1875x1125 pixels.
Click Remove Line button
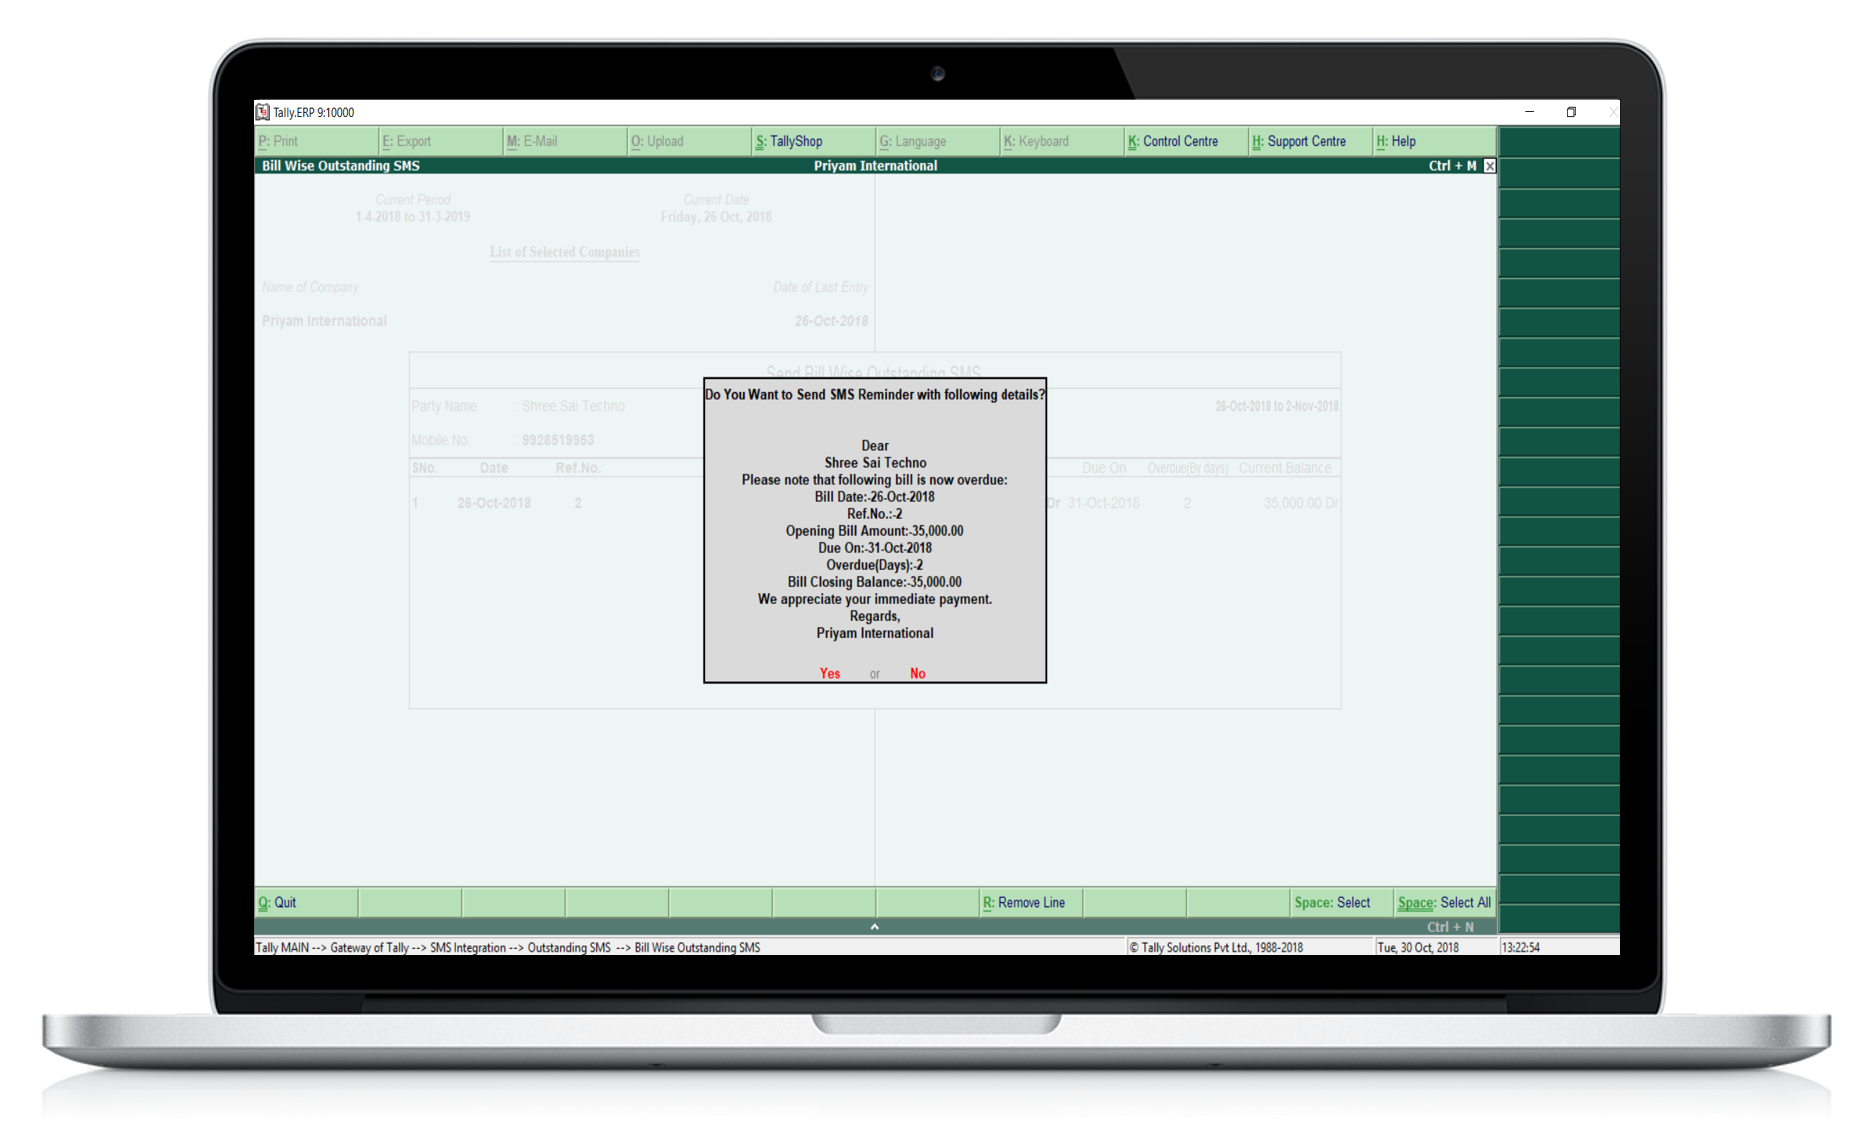[x=1030, y=902]
